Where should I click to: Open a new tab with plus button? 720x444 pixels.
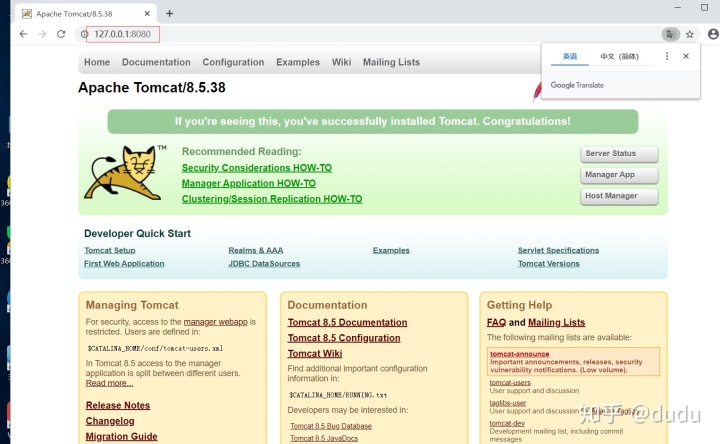[x=169, y=13]
